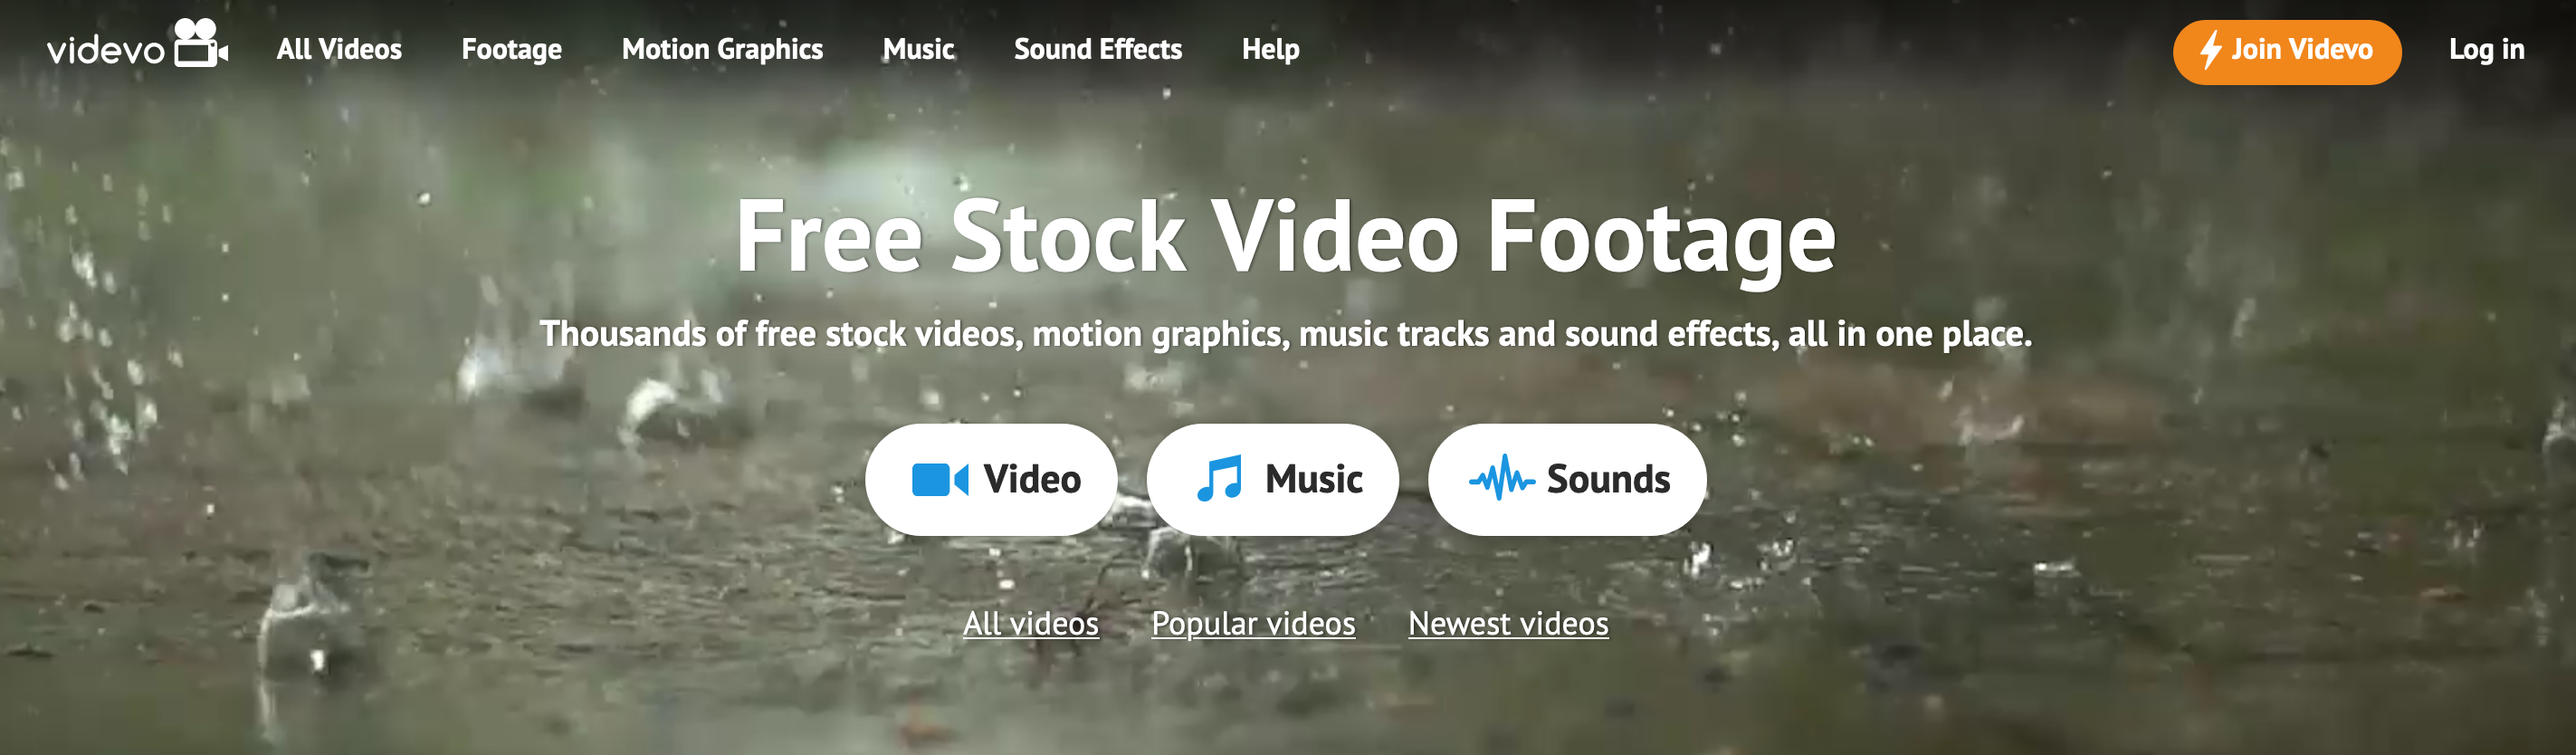2576x755 pixels.
Task: Click the blue video camera icon
Action: pyautogui.click(x=940, y=480)
